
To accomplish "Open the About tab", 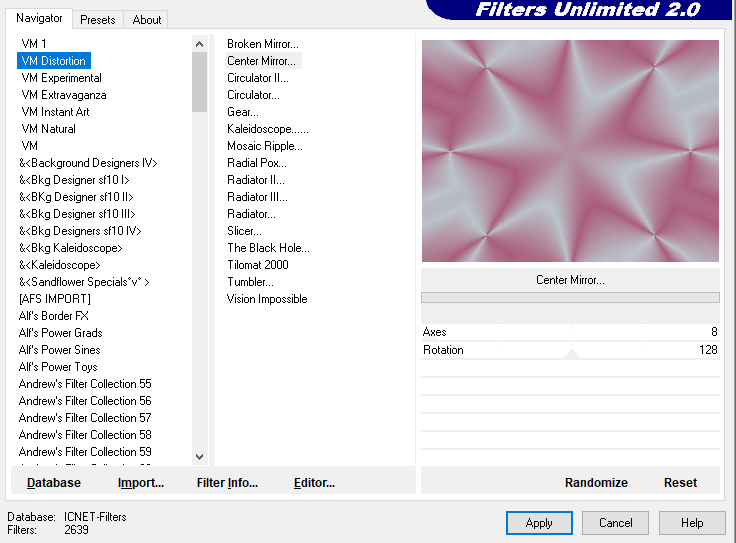I will coord(147,19).
